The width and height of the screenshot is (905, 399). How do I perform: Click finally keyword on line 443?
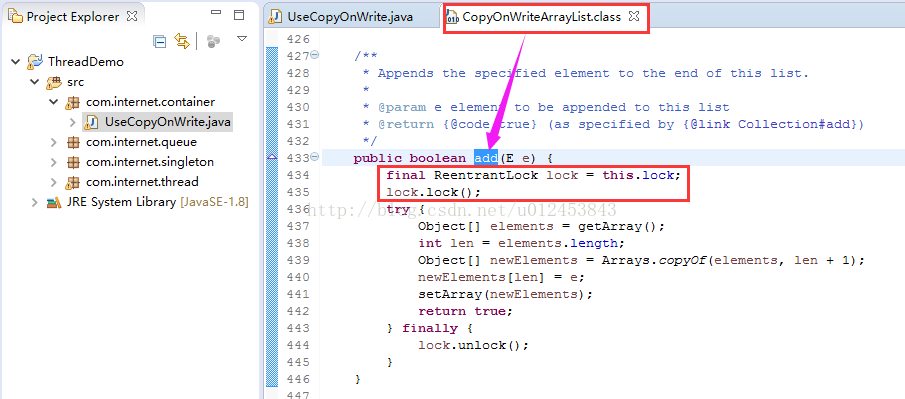[x=429, y=329]
